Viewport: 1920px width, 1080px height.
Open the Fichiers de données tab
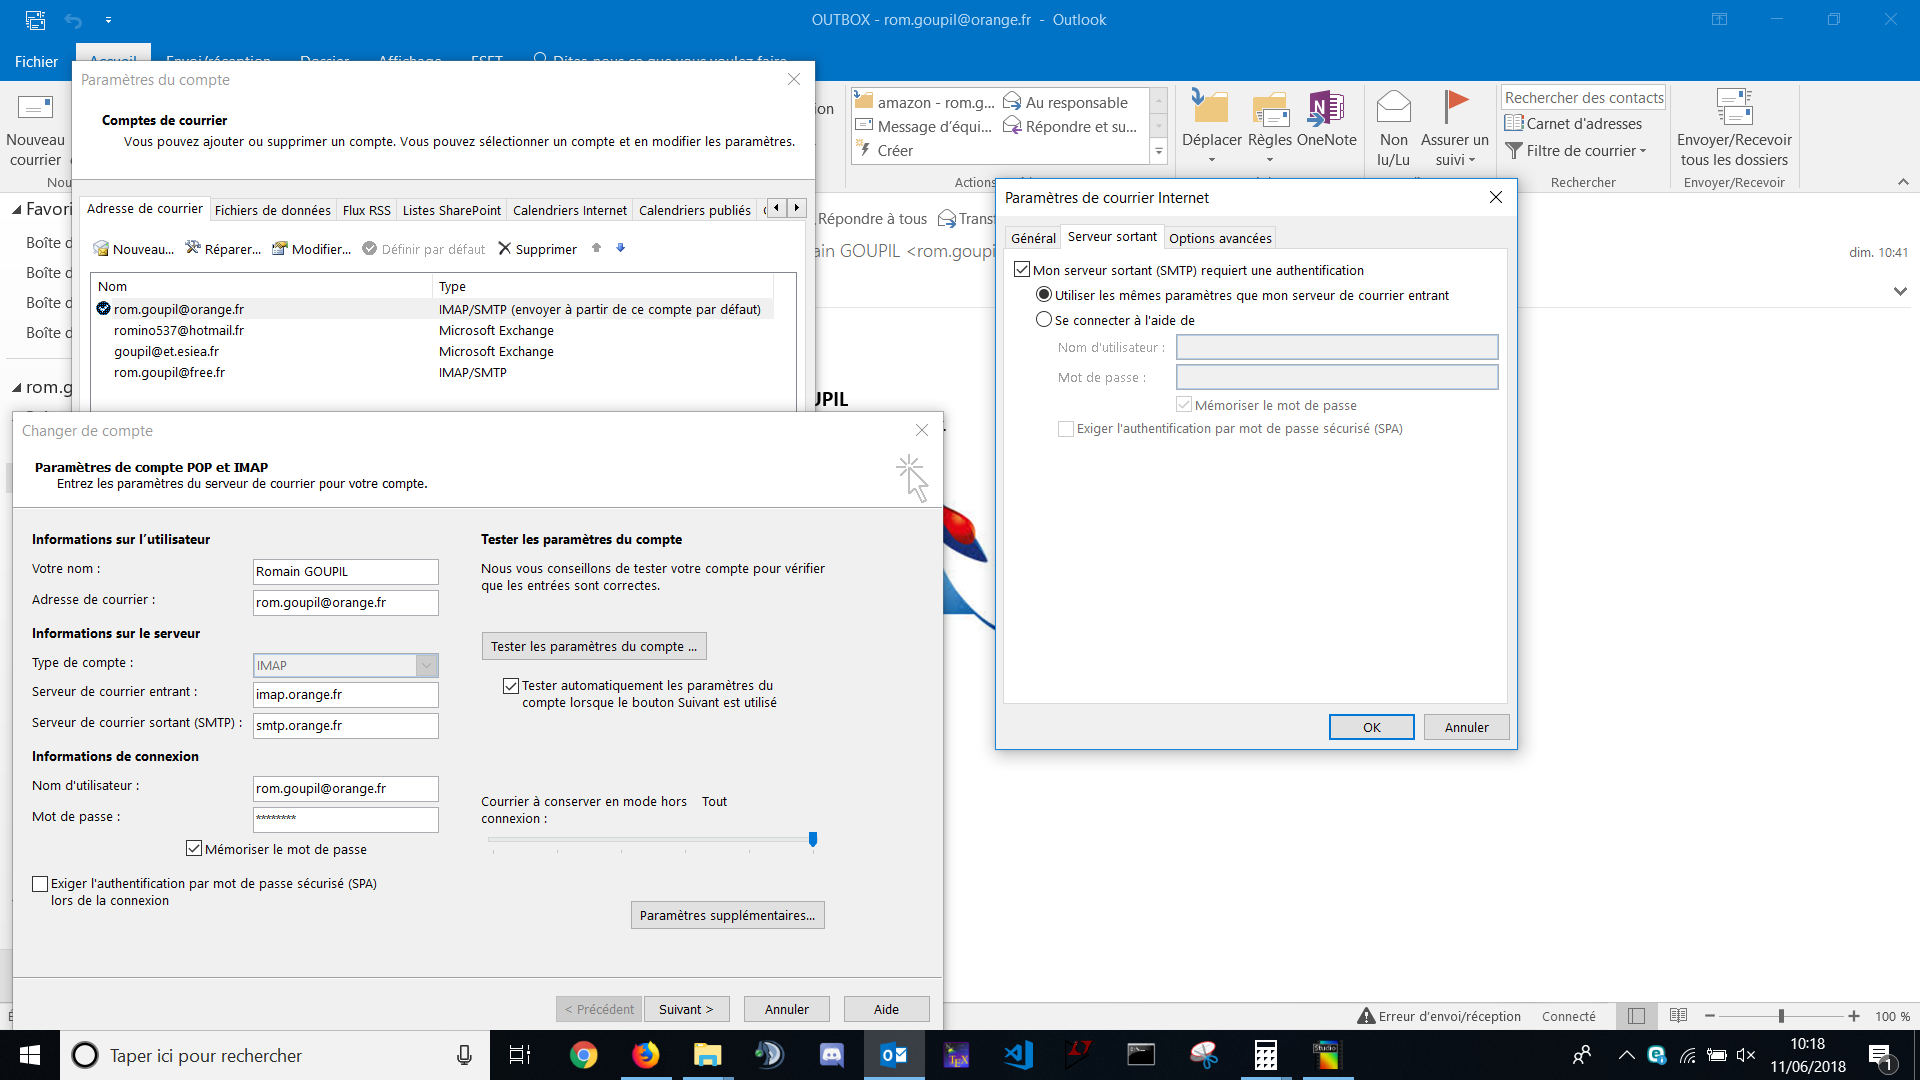tap(272, 210)
